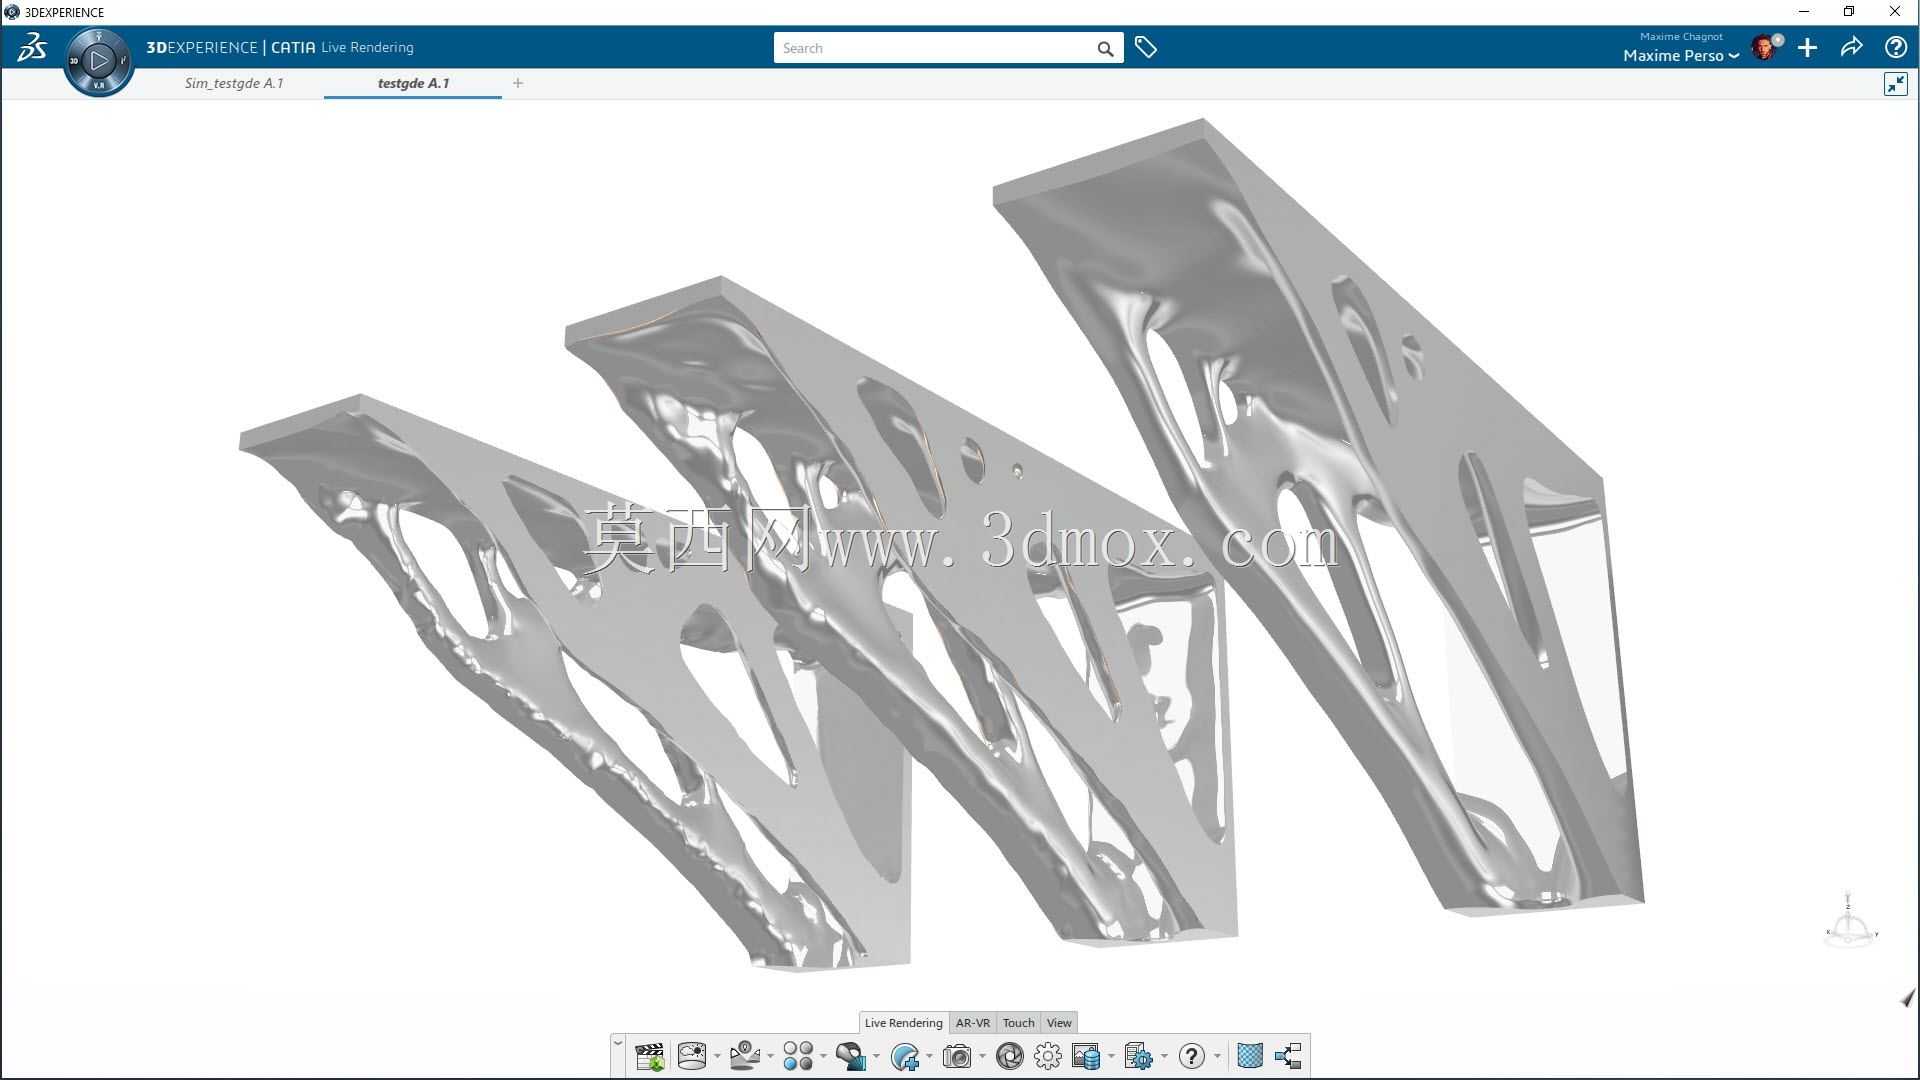
Task: Expand the spotlight tool dropdown arrow
Action: point(876,1056)
